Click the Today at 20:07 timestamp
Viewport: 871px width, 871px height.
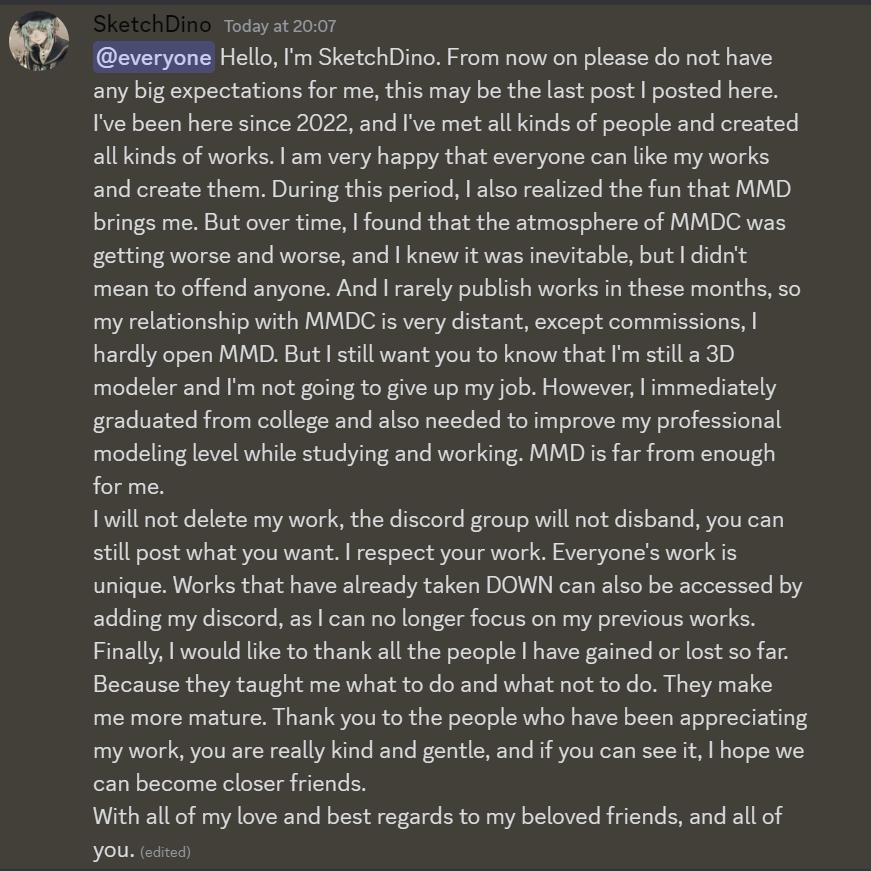click(x=280, y=26)
